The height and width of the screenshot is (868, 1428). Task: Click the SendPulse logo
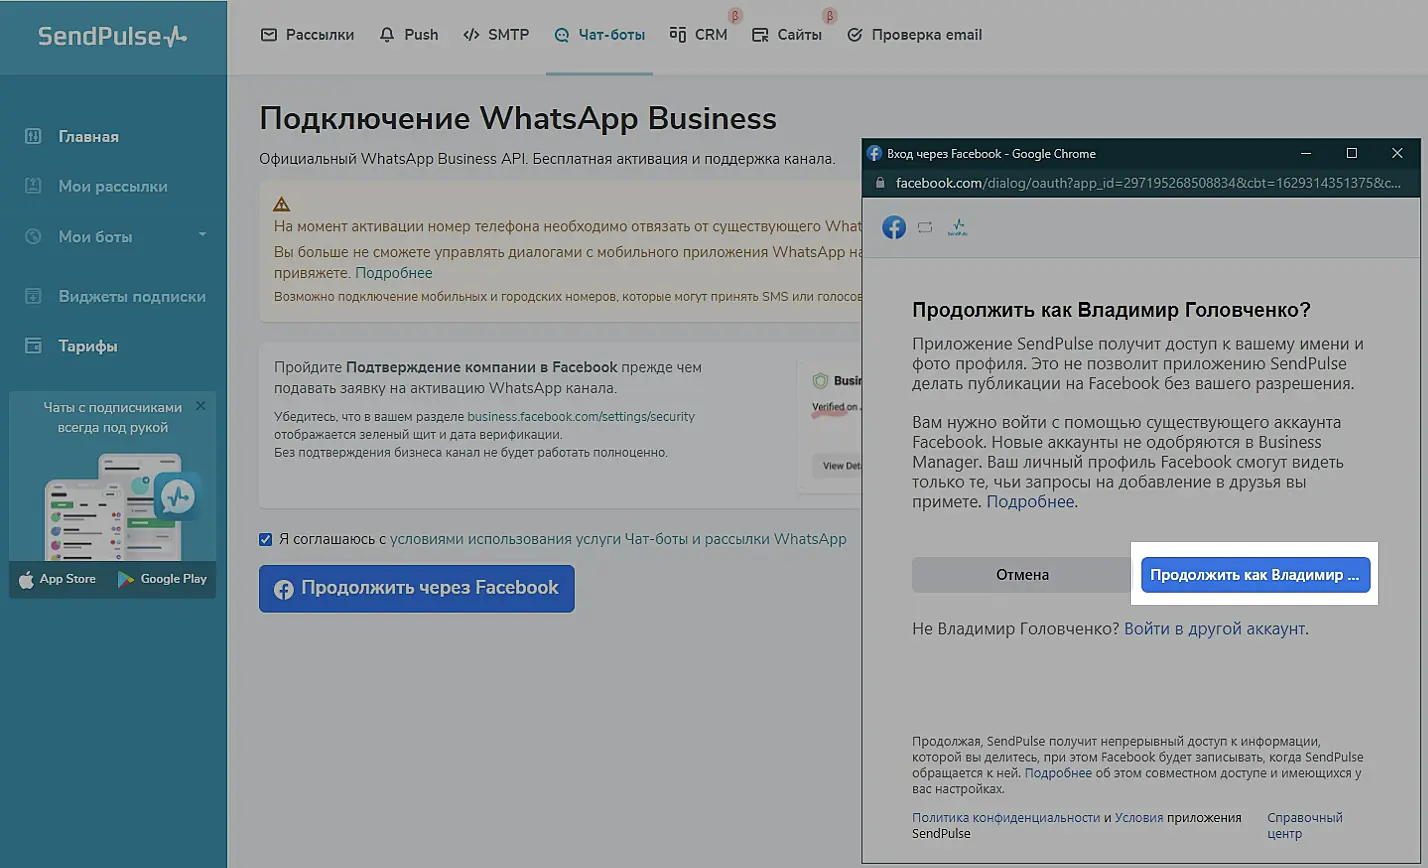tap(112, 36)
